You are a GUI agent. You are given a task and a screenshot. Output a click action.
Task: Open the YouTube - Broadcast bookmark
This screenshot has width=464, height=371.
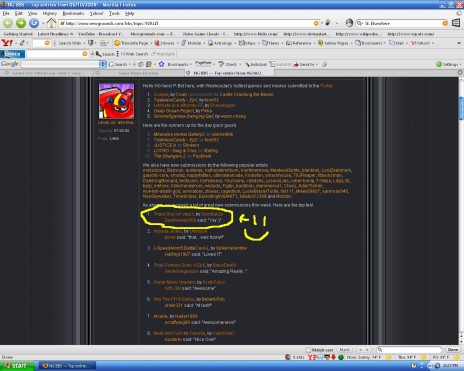pos(101,34)
